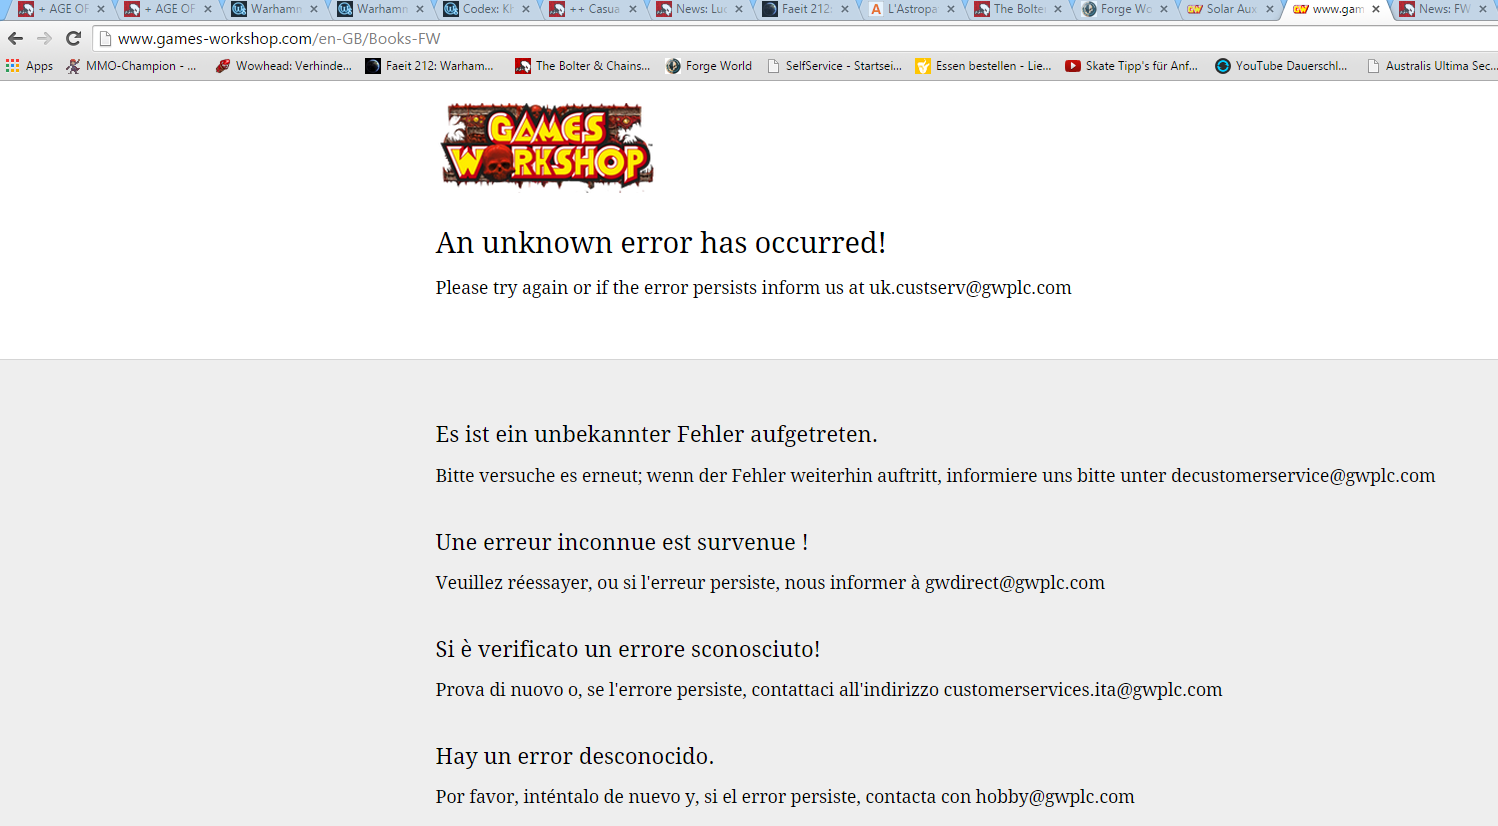
Task: Click the browser forward arrow
Action: (44, 38)
